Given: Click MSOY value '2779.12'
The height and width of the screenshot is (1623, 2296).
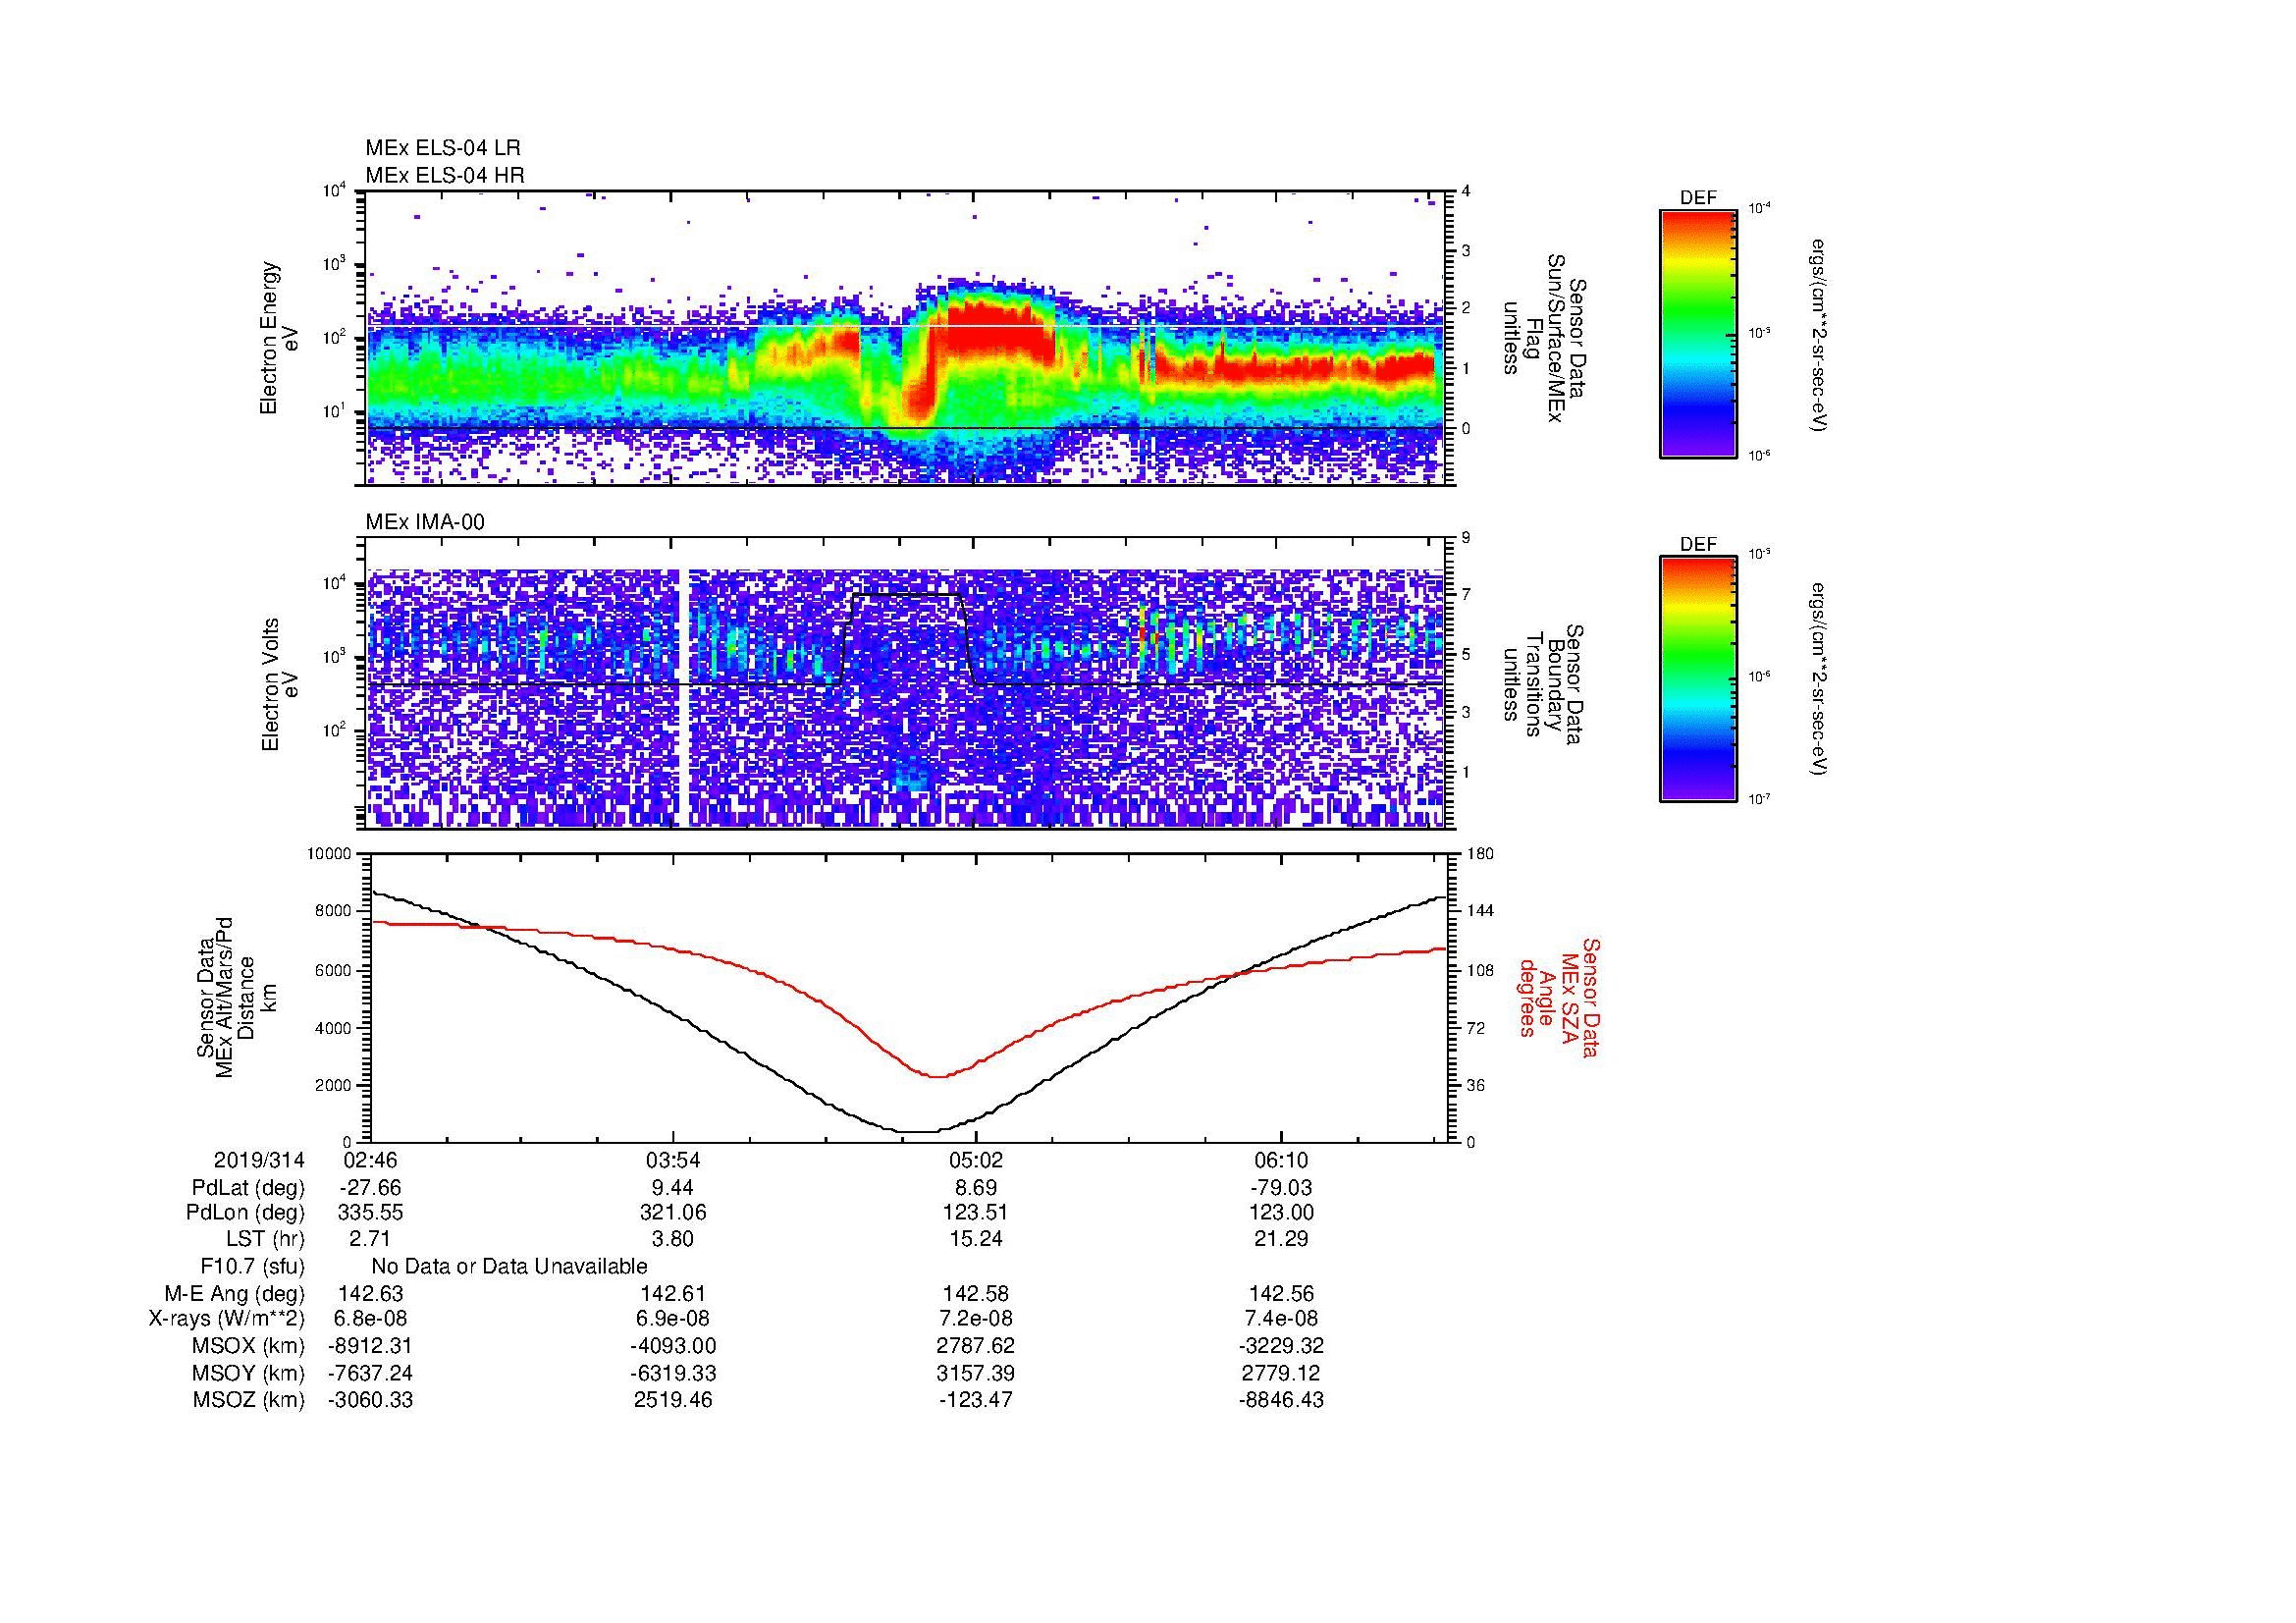Looking at the screenshot, I should [1281, 1373].
